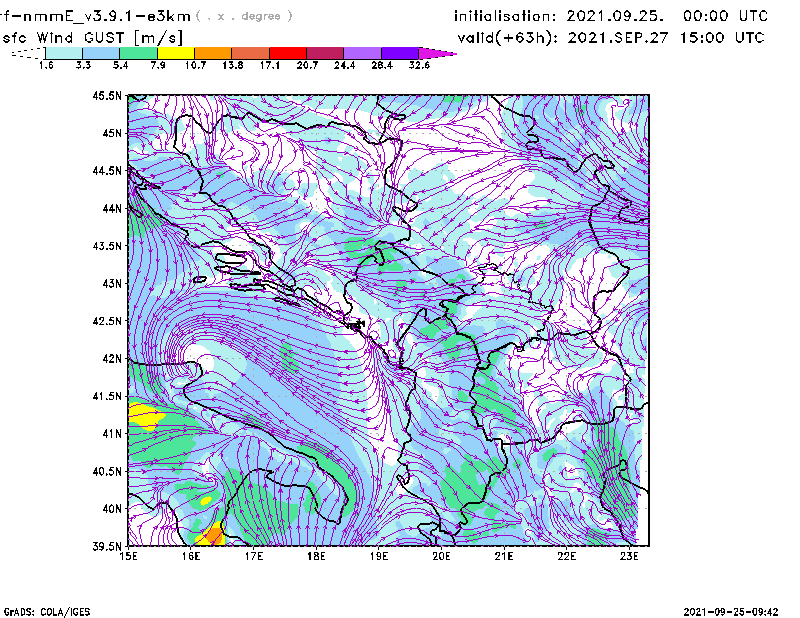The image size is (800, 618).
Task: Click the 45.5N latitude label
Action: [x=107, y=95]
